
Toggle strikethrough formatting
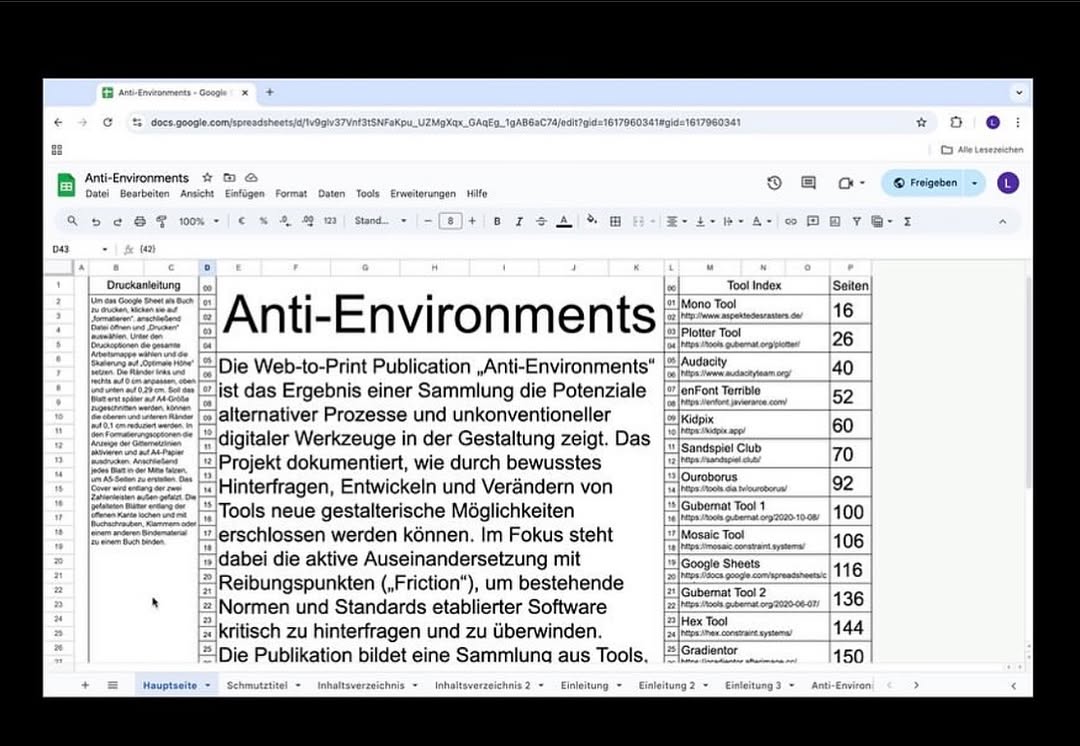[541, 221]
